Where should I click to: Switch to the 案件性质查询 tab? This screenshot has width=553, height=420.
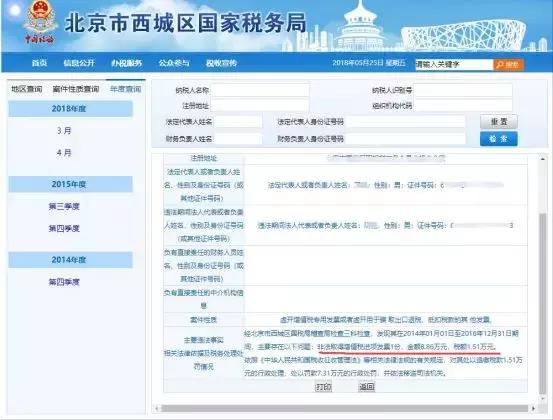click(76, 89)
